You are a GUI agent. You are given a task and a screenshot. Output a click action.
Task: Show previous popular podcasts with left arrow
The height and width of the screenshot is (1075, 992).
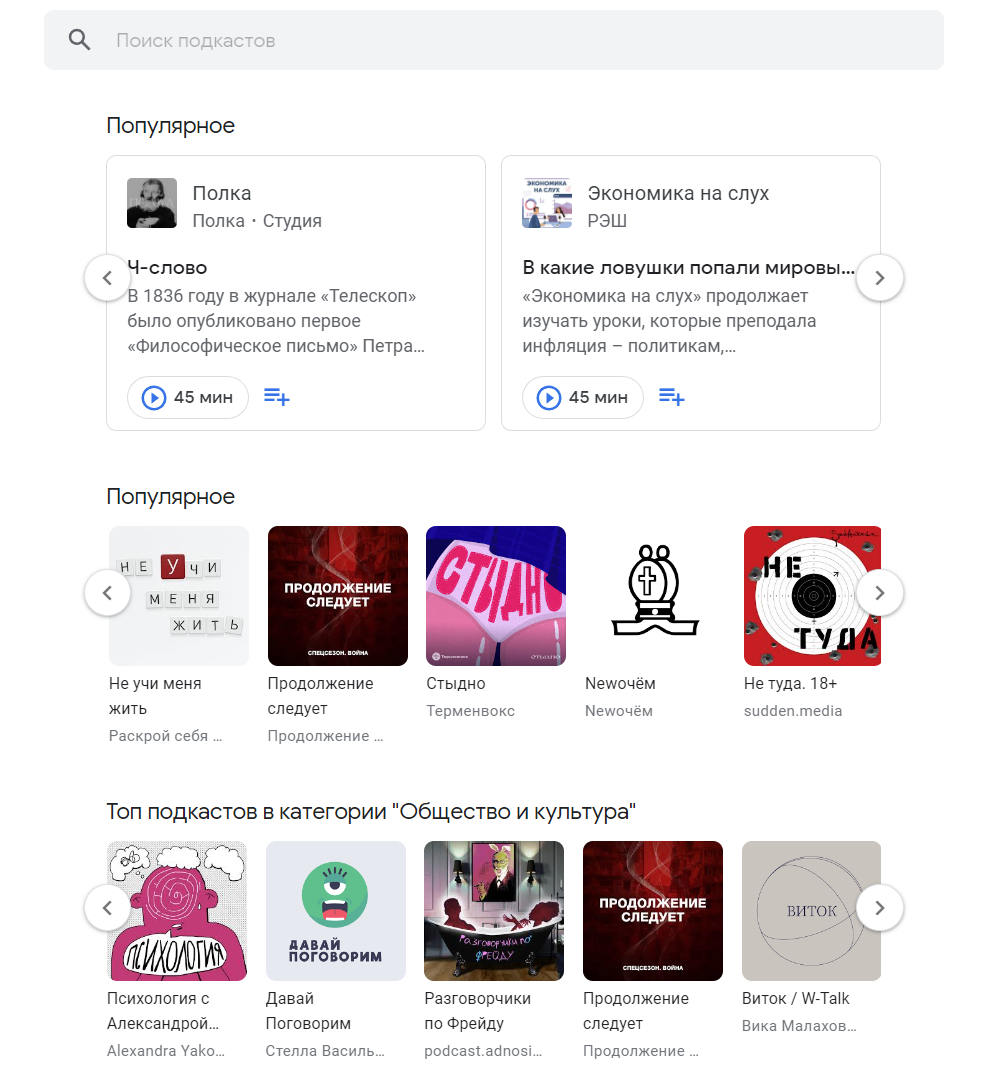108,594
